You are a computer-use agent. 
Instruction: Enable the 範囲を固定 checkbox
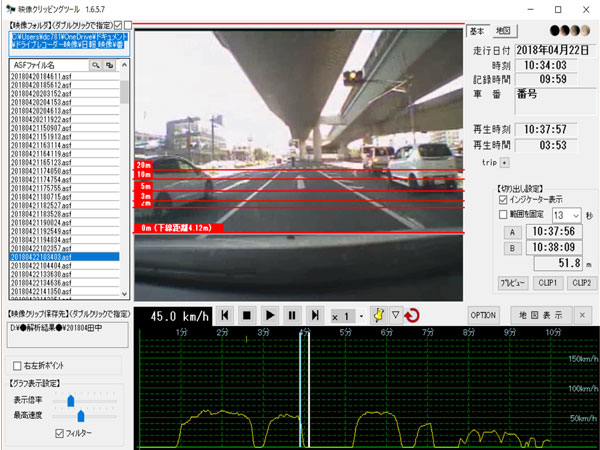click(x=503, y=215)
